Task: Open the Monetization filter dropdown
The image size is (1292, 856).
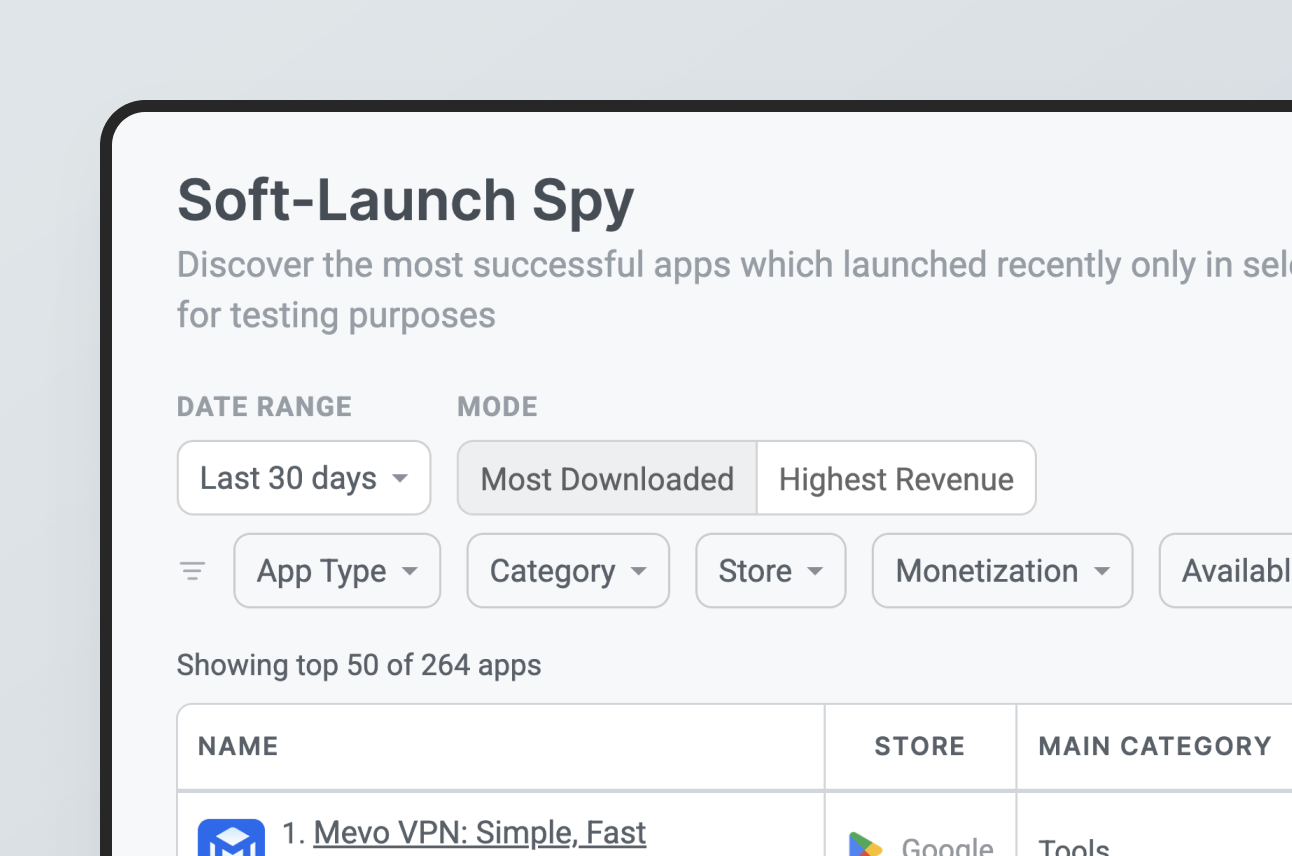Action: pos(1002,571)
